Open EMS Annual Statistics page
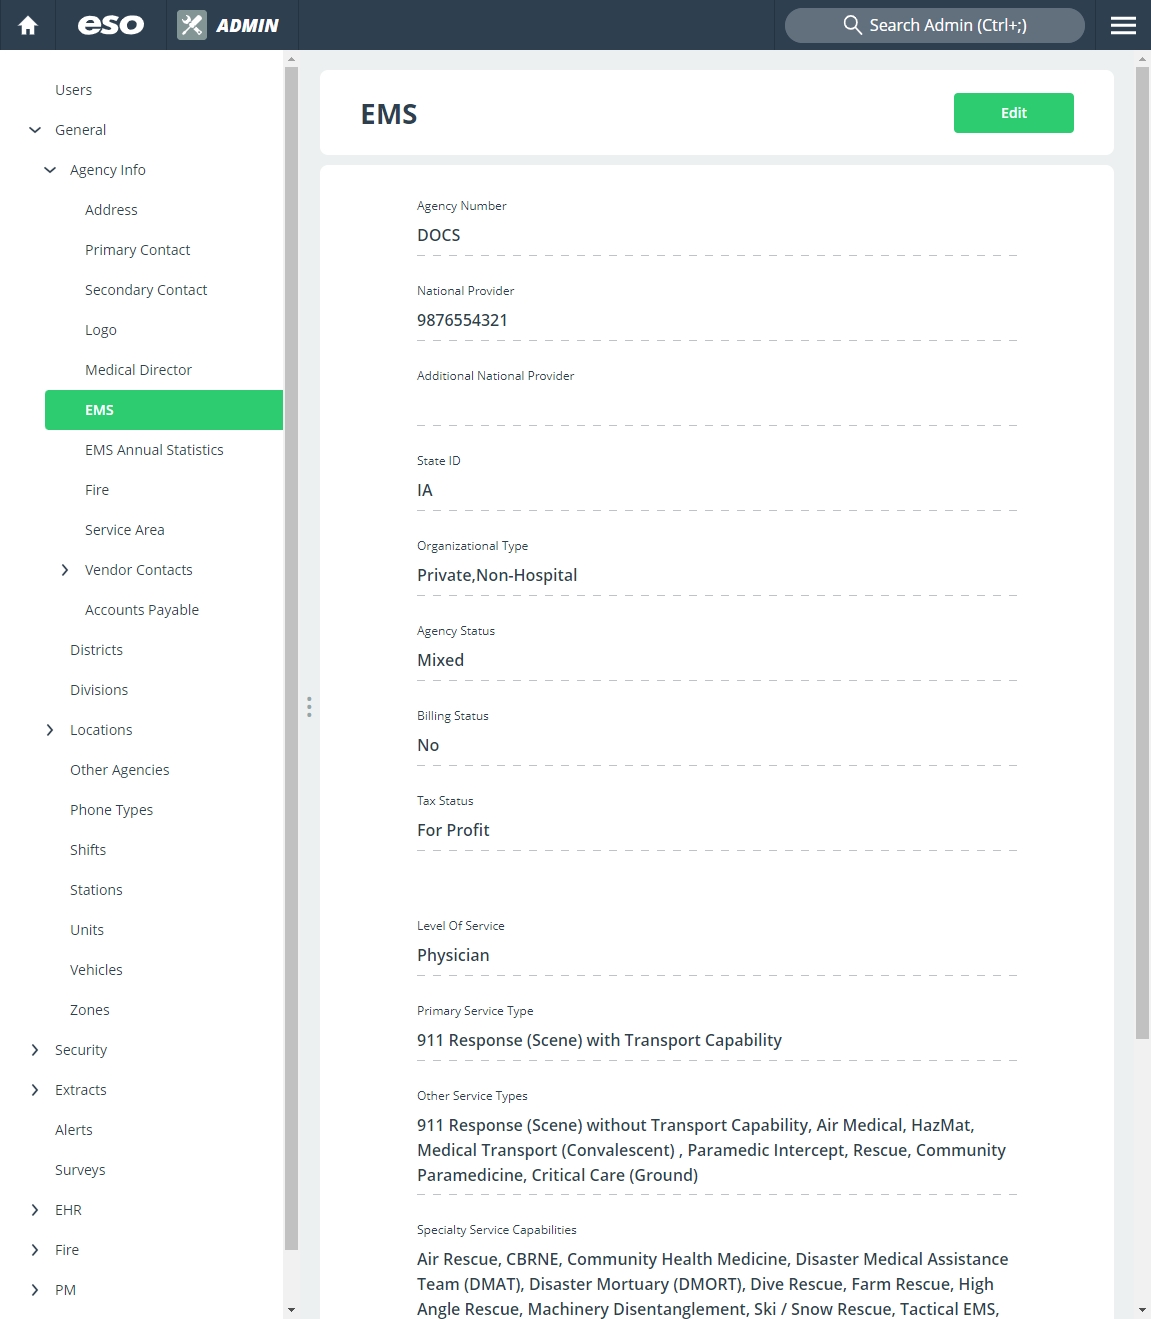 154,450
